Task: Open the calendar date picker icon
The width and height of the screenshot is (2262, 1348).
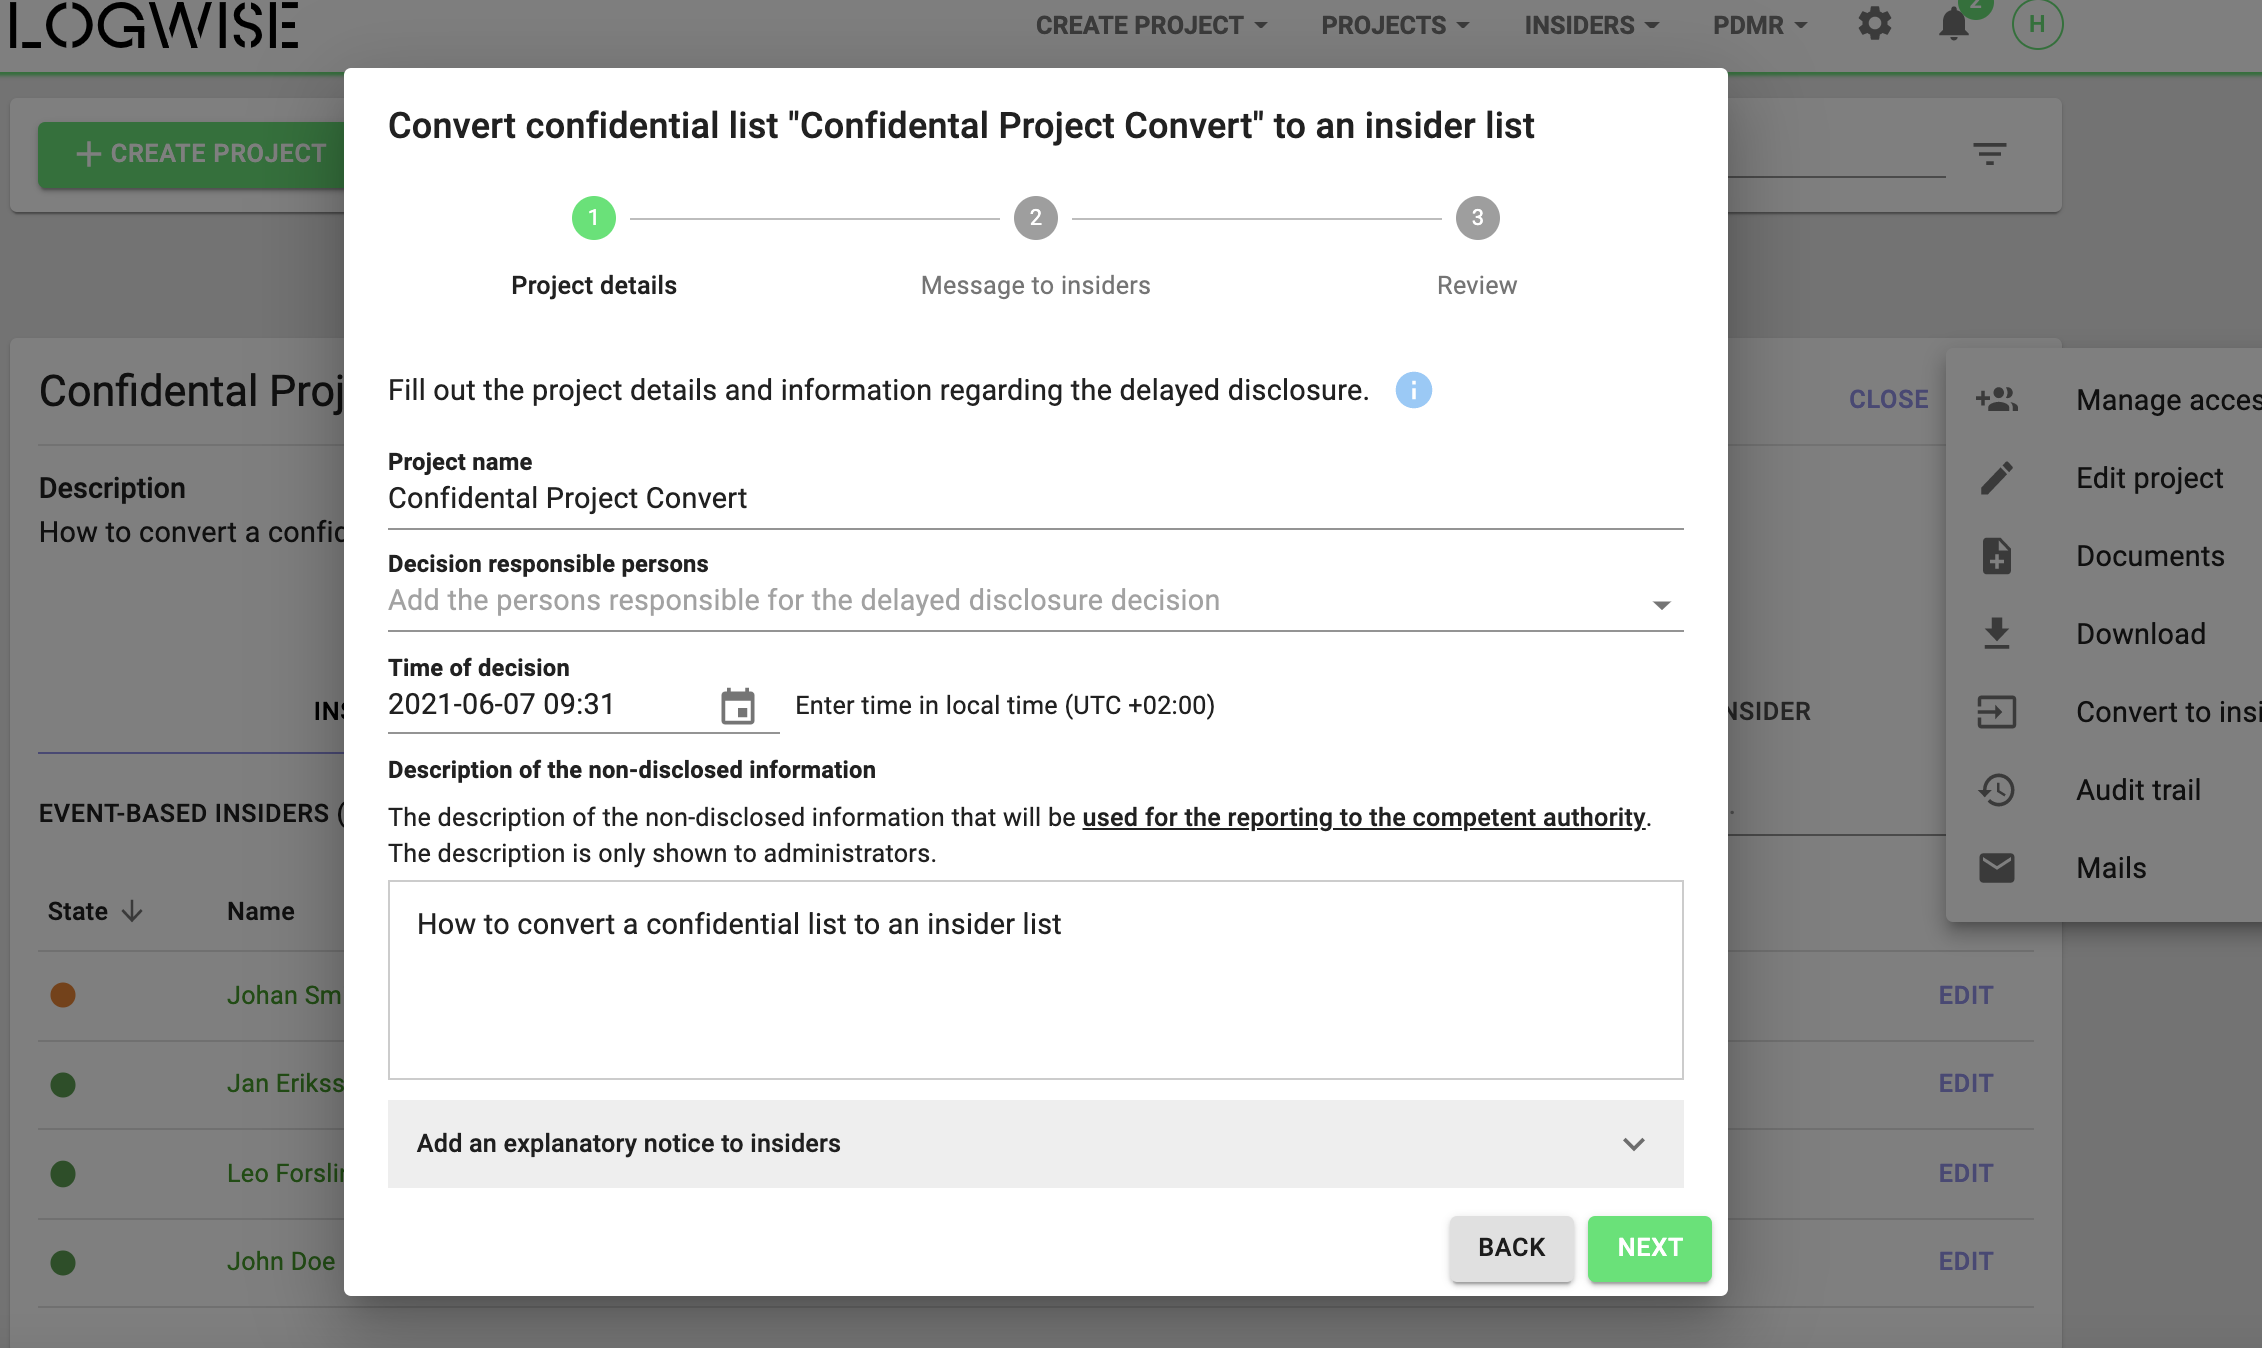Action: 738,706
